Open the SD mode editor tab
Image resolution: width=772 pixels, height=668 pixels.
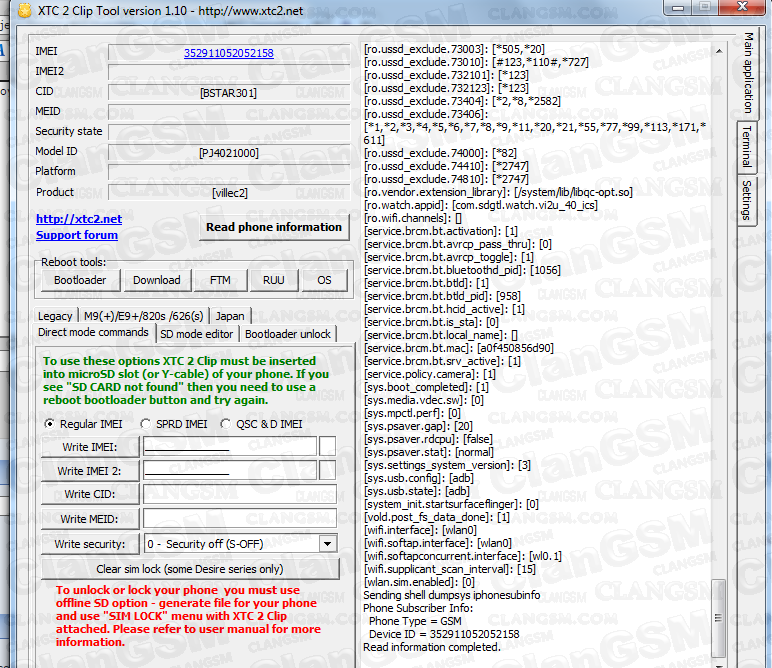[x=196, y=334]
